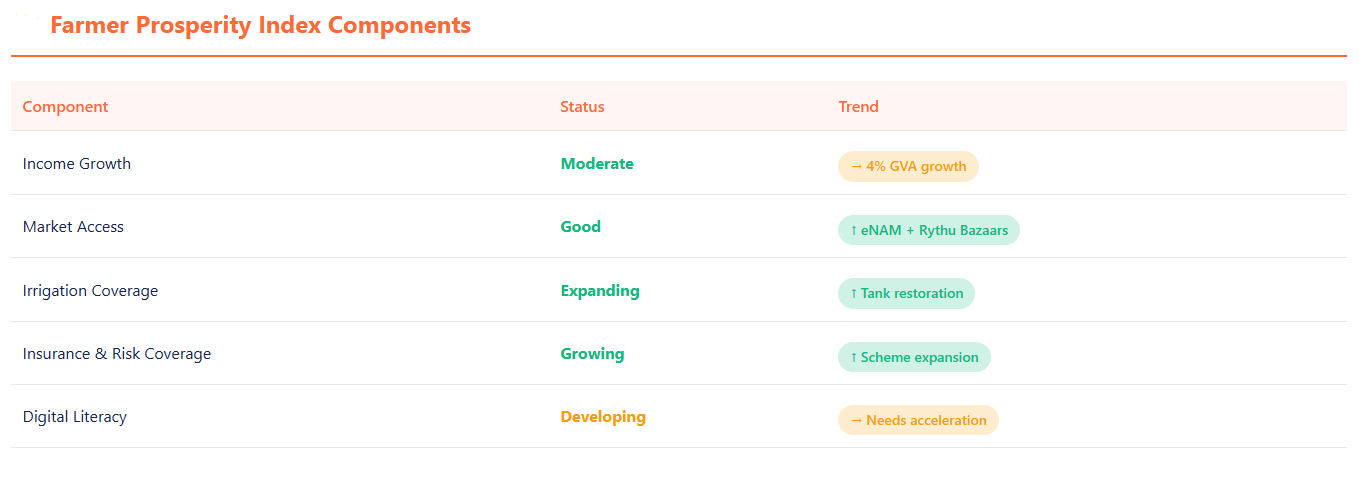This screenshot has height=478, width=1359.
Task: Click the Component column header
Action: tap(65, 107)
